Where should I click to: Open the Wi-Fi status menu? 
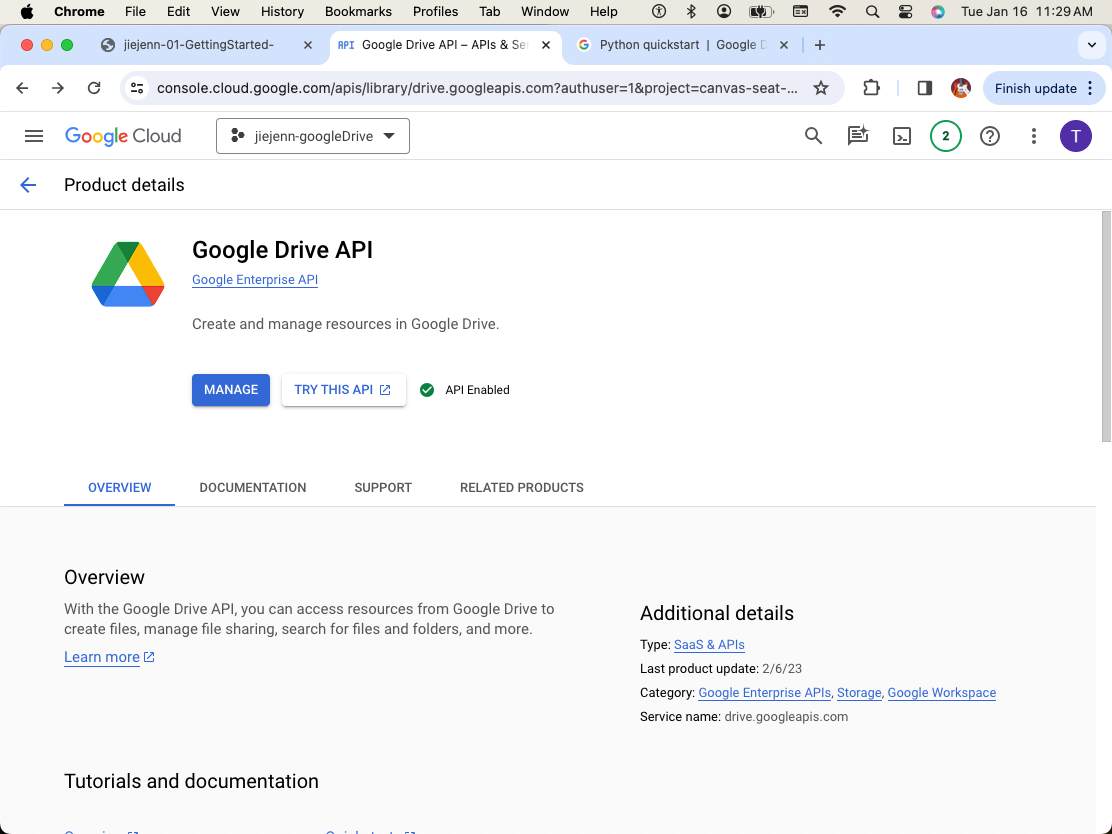838,11
